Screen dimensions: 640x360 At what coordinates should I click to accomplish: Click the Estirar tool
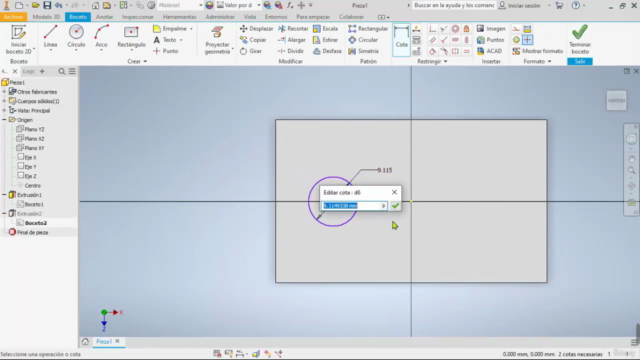(325, 40)
